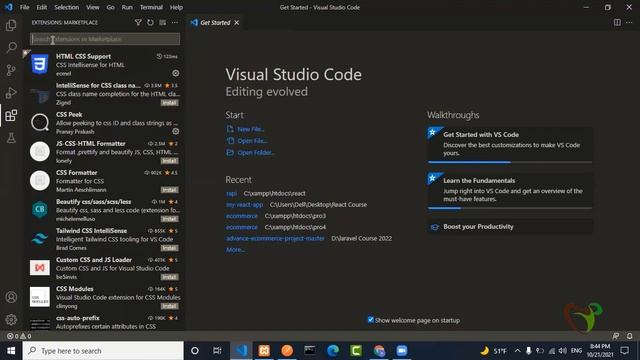Open the View menu
Screen dimensions: 640x360
pos(93,7)
